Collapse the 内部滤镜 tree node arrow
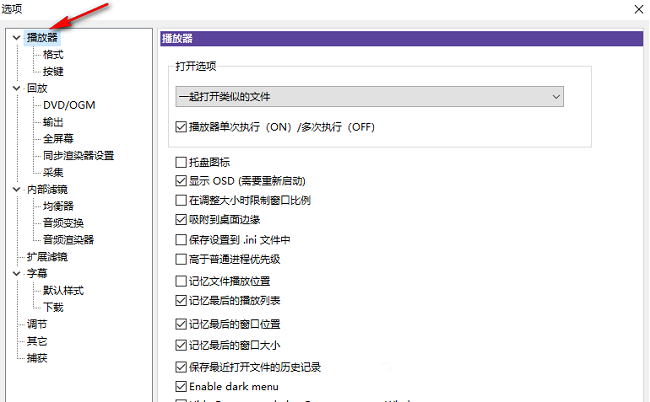The width and height of the screenshot is (650, 402). click(x=16, y=190)
